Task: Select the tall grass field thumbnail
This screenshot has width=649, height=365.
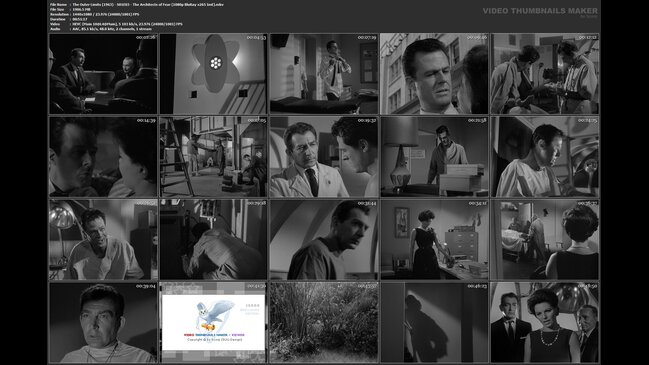Action: tap(324, 322)
